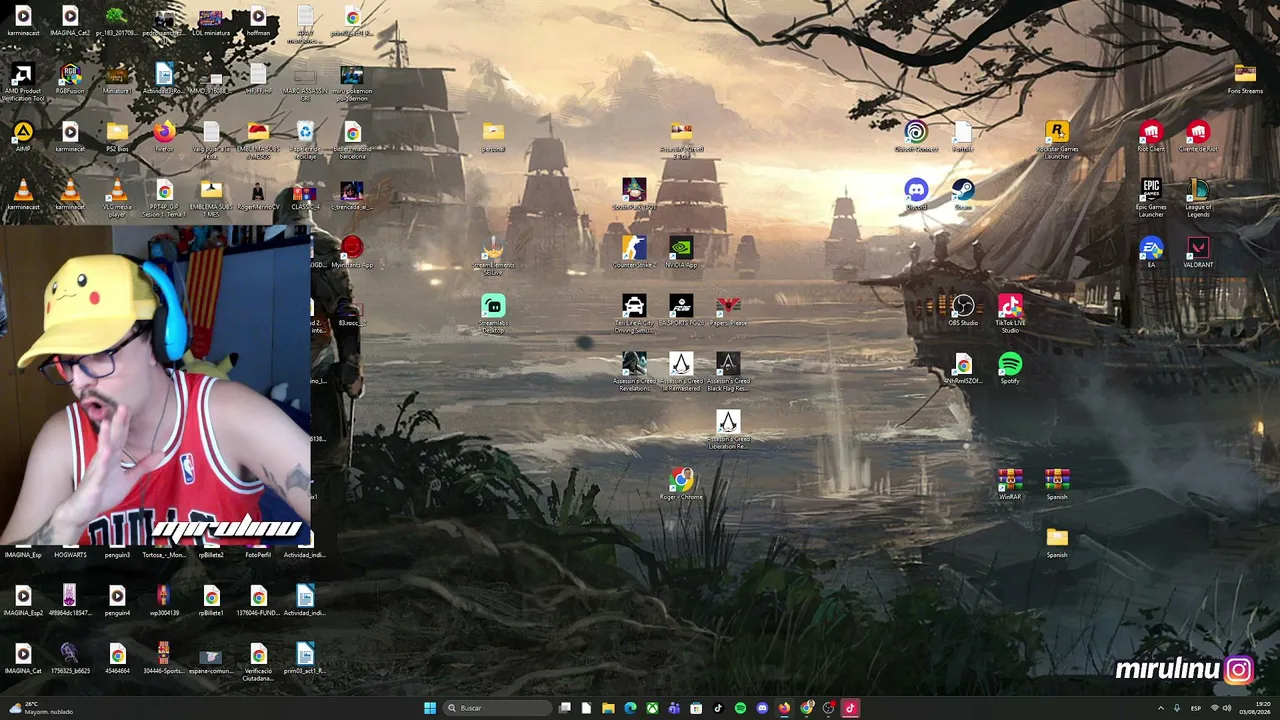Select the penguin4 media file

[117, 602]
